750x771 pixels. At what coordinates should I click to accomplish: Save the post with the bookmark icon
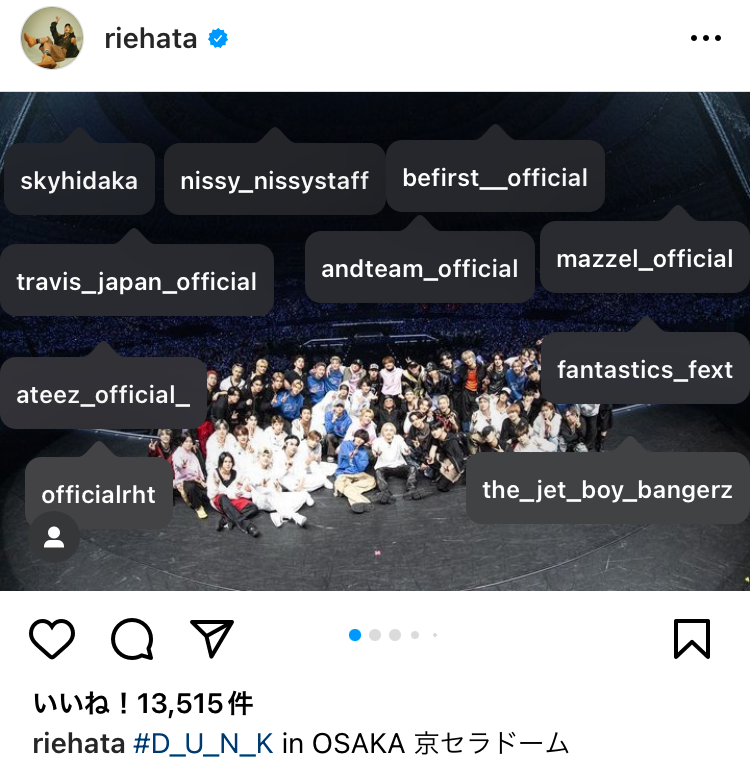pos(691,638)
